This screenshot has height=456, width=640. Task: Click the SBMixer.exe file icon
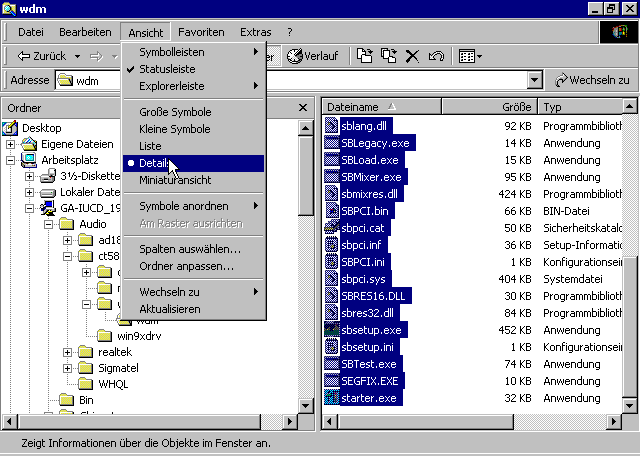tap(331, 177)
